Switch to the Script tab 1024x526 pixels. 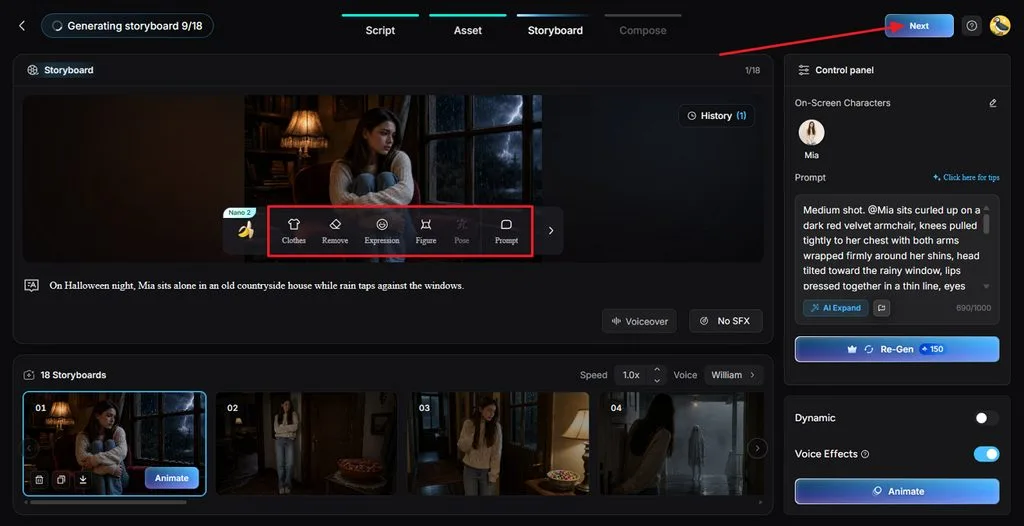(380, 30)
